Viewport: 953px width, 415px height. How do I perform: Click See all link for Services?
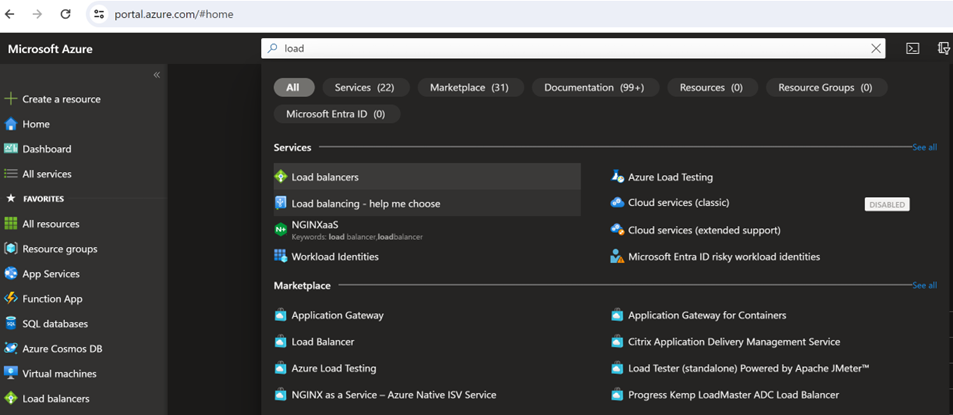[x=924, y=147]
